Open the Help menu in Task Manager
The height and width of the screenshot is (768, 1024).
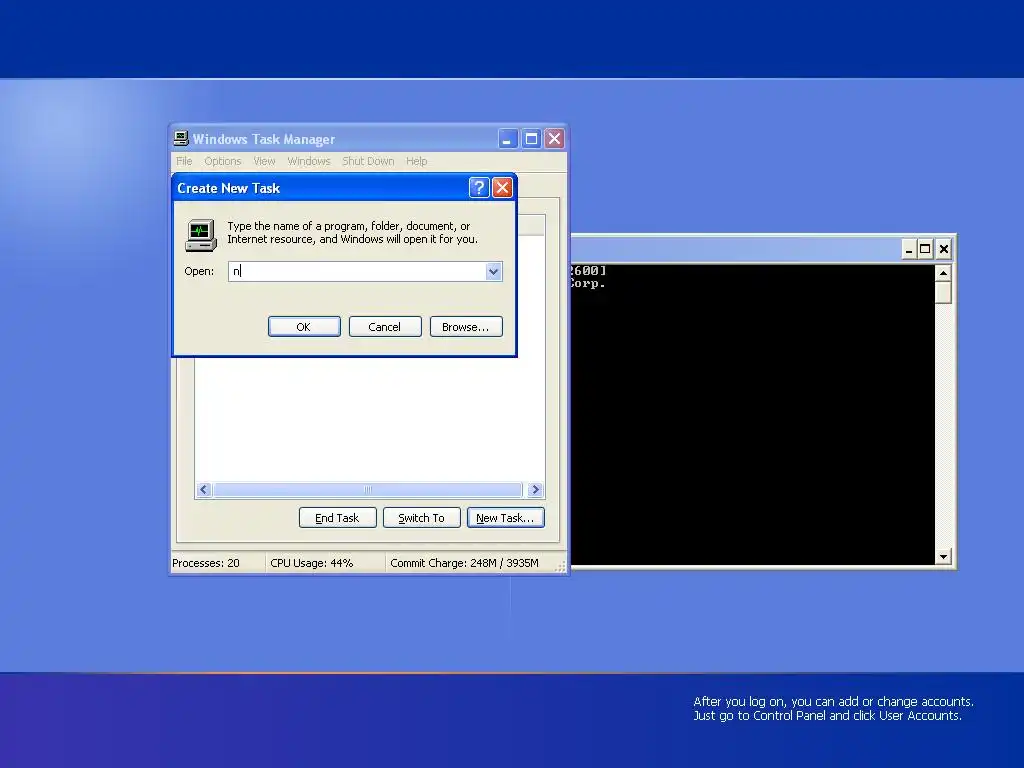pyautogui.click(x=417, y=161)
